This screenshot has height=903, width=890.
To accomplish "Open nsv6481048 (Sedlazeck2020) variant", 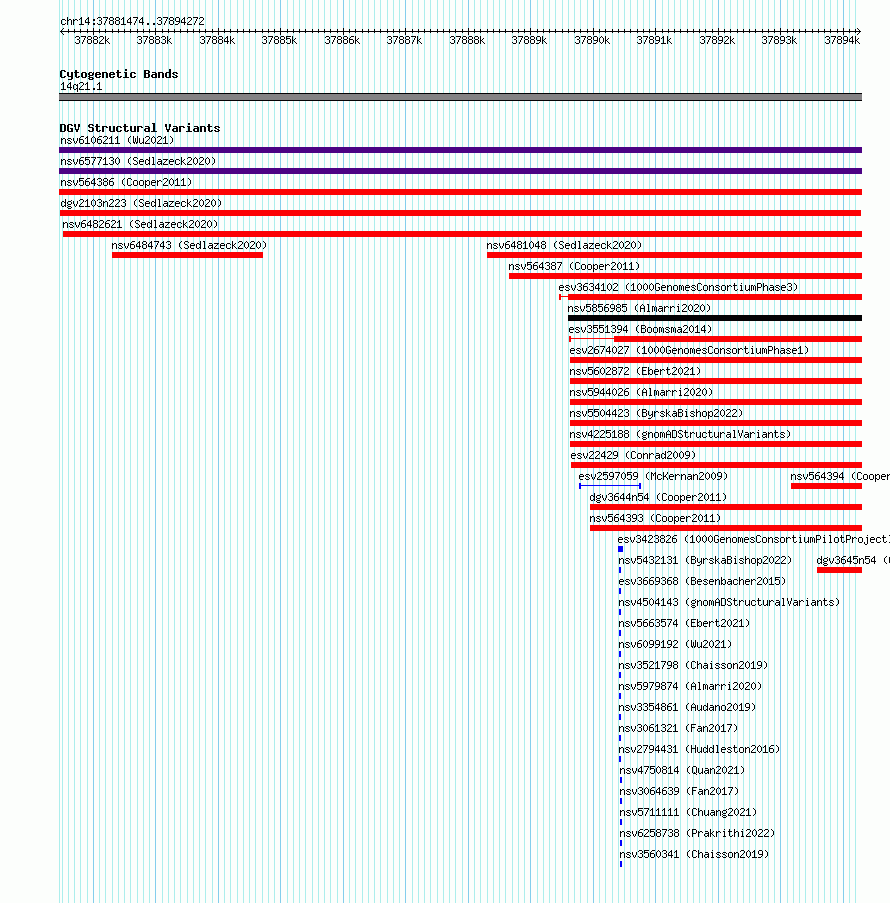I will (x=565, y=245).
